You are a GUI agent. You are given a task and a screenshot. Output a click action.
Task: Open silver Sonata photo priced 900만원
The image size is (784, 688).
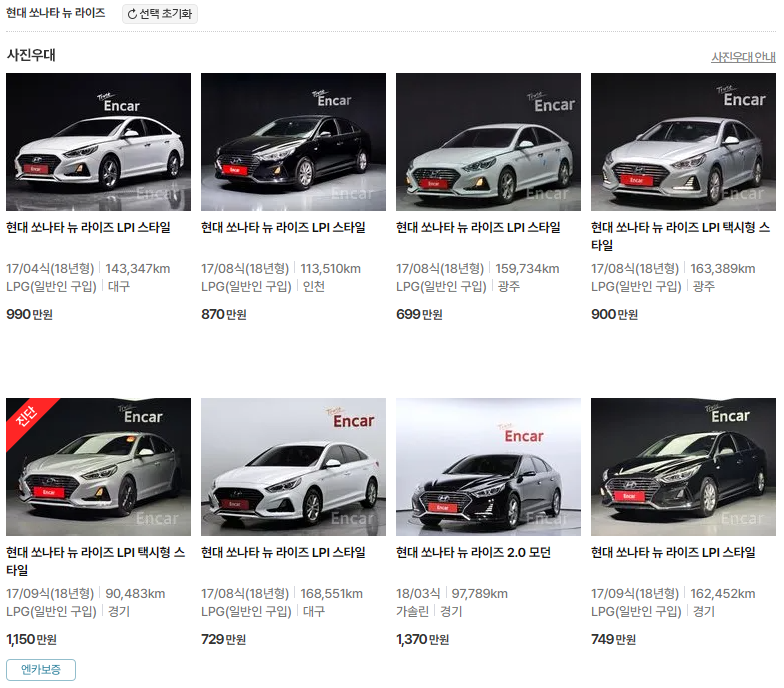[684, 142]
